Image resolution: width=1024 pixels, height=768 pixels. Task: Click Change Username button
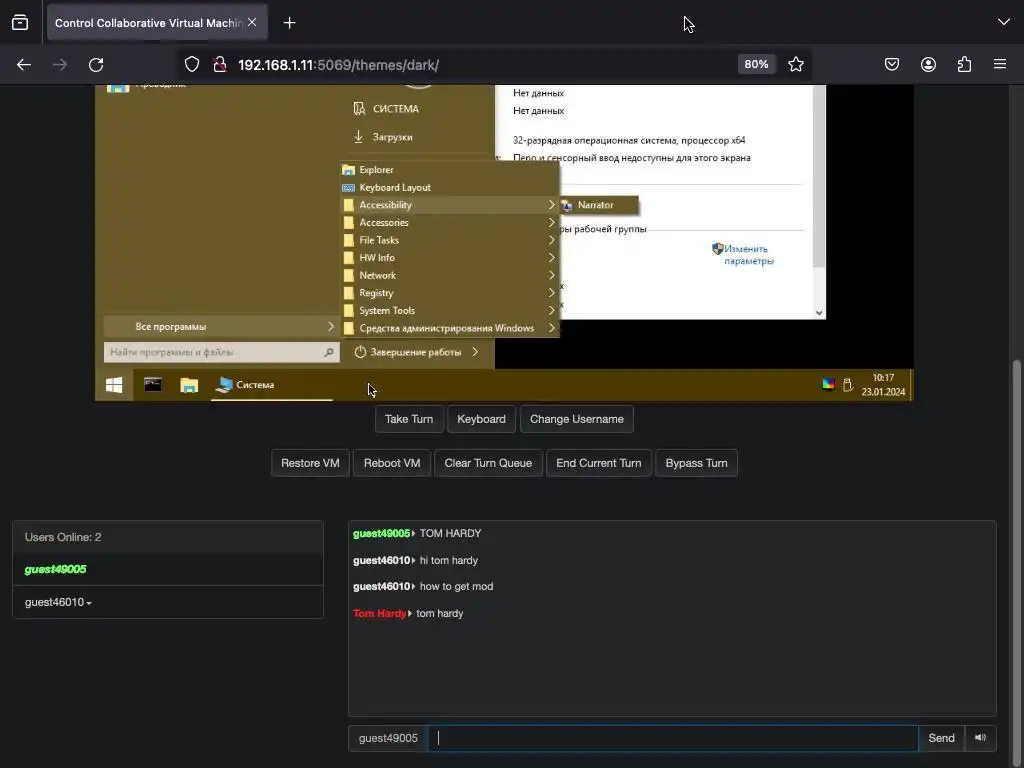(x=577, y=419)
